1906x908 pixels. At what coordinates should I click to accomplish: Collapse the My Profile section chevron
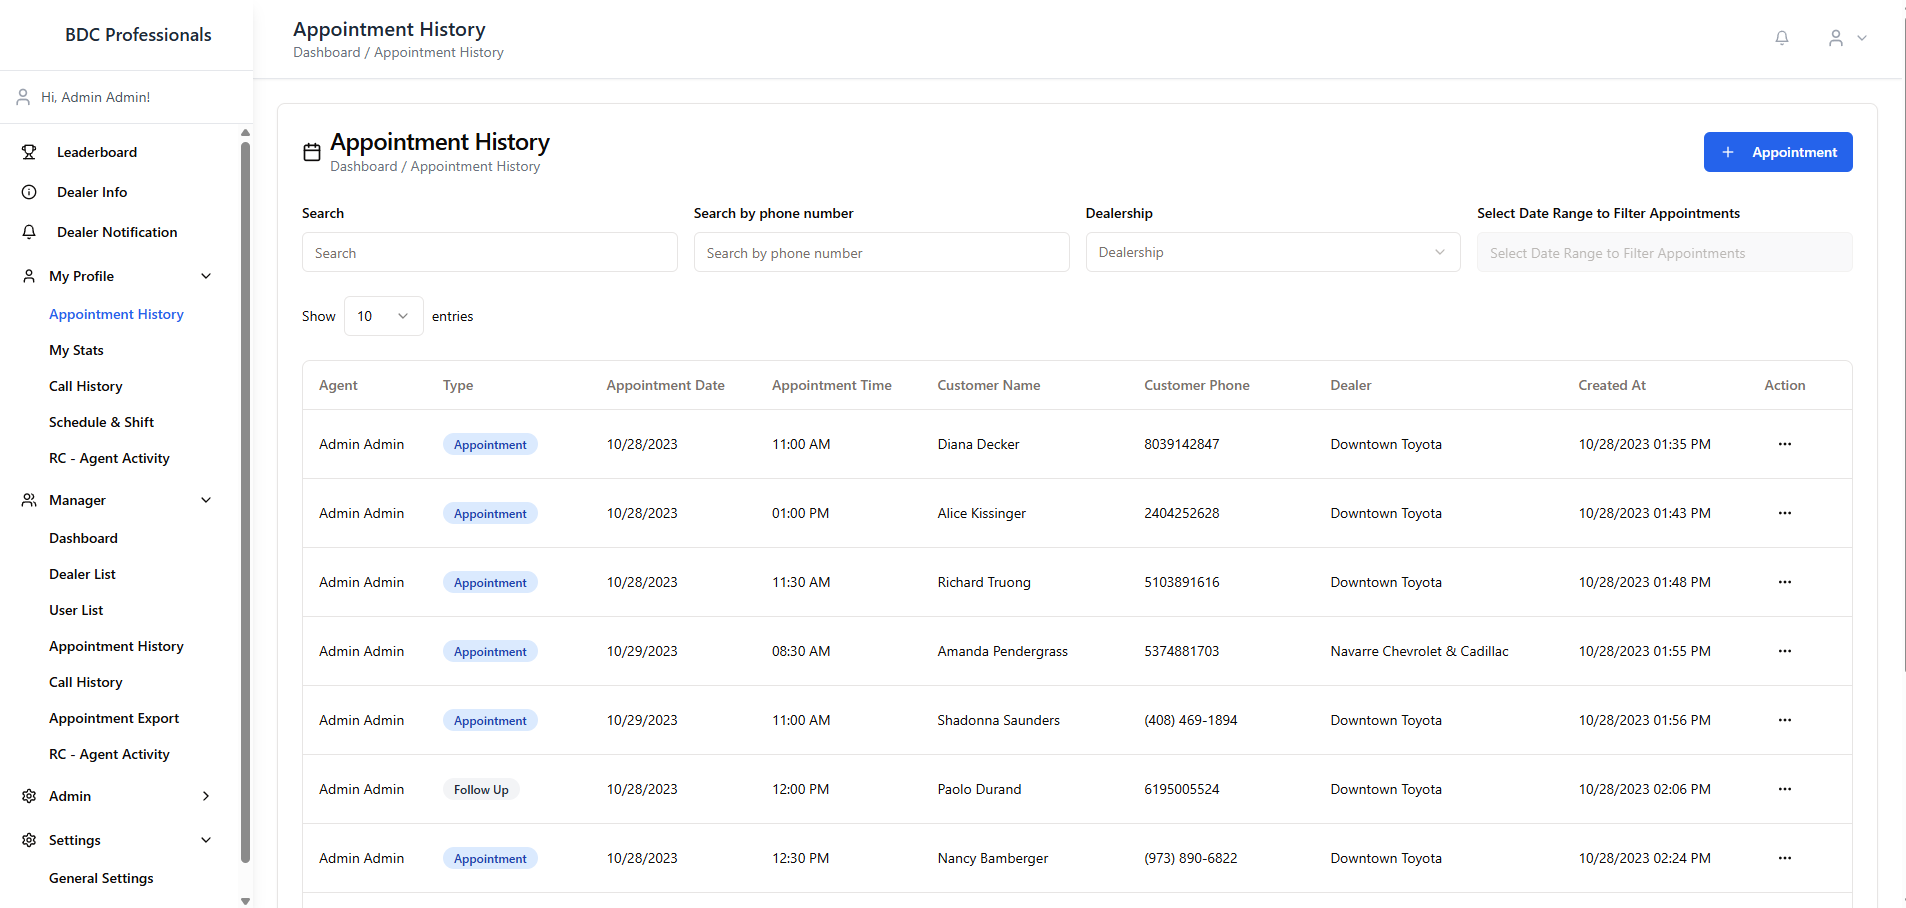coord(206,276)
